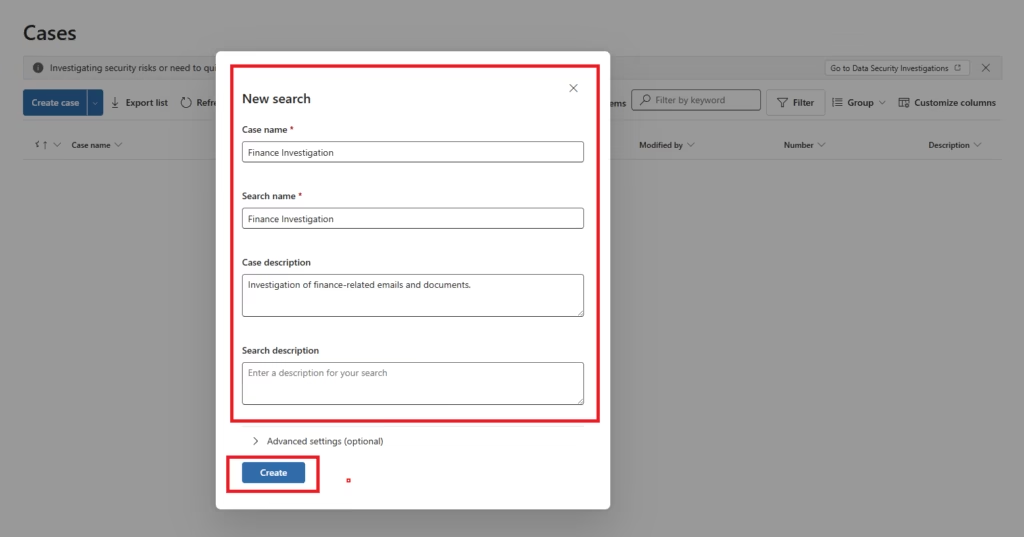Click the Create case button
Viewport: 1024px width, 537px height.
point(56,103)
